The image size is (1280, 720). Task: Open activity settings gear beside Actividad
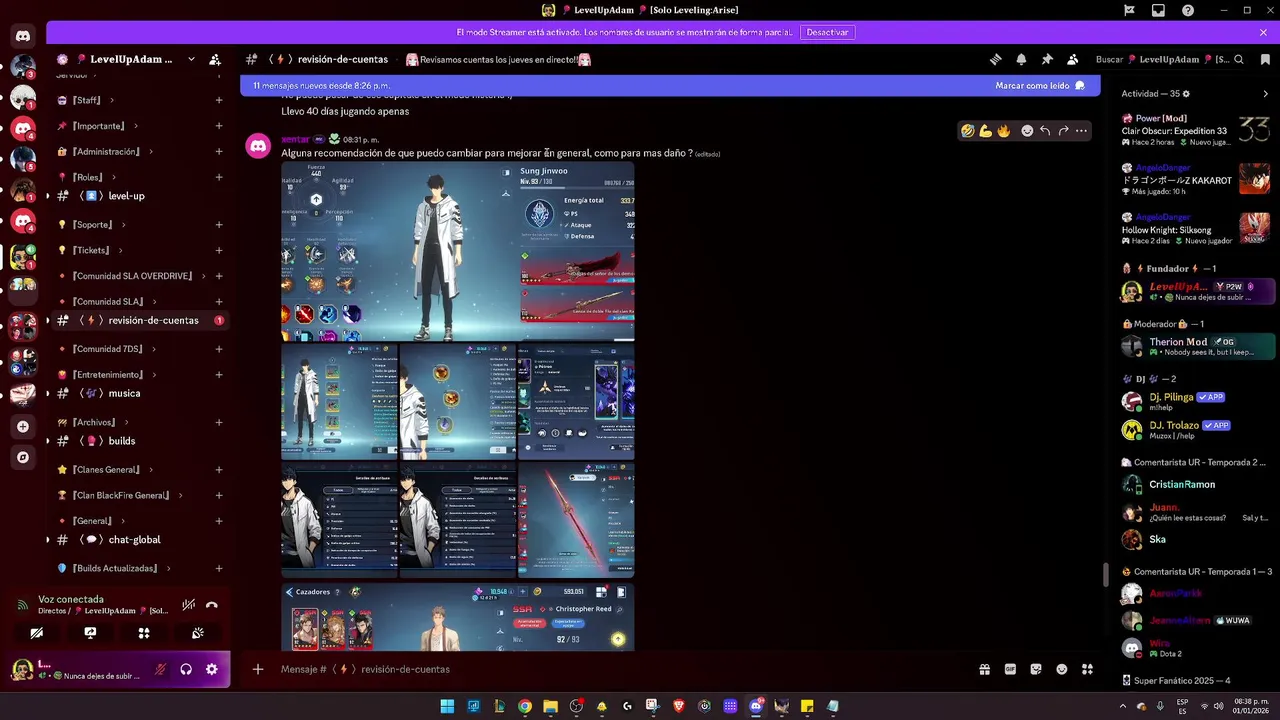tap(1186, 94)
